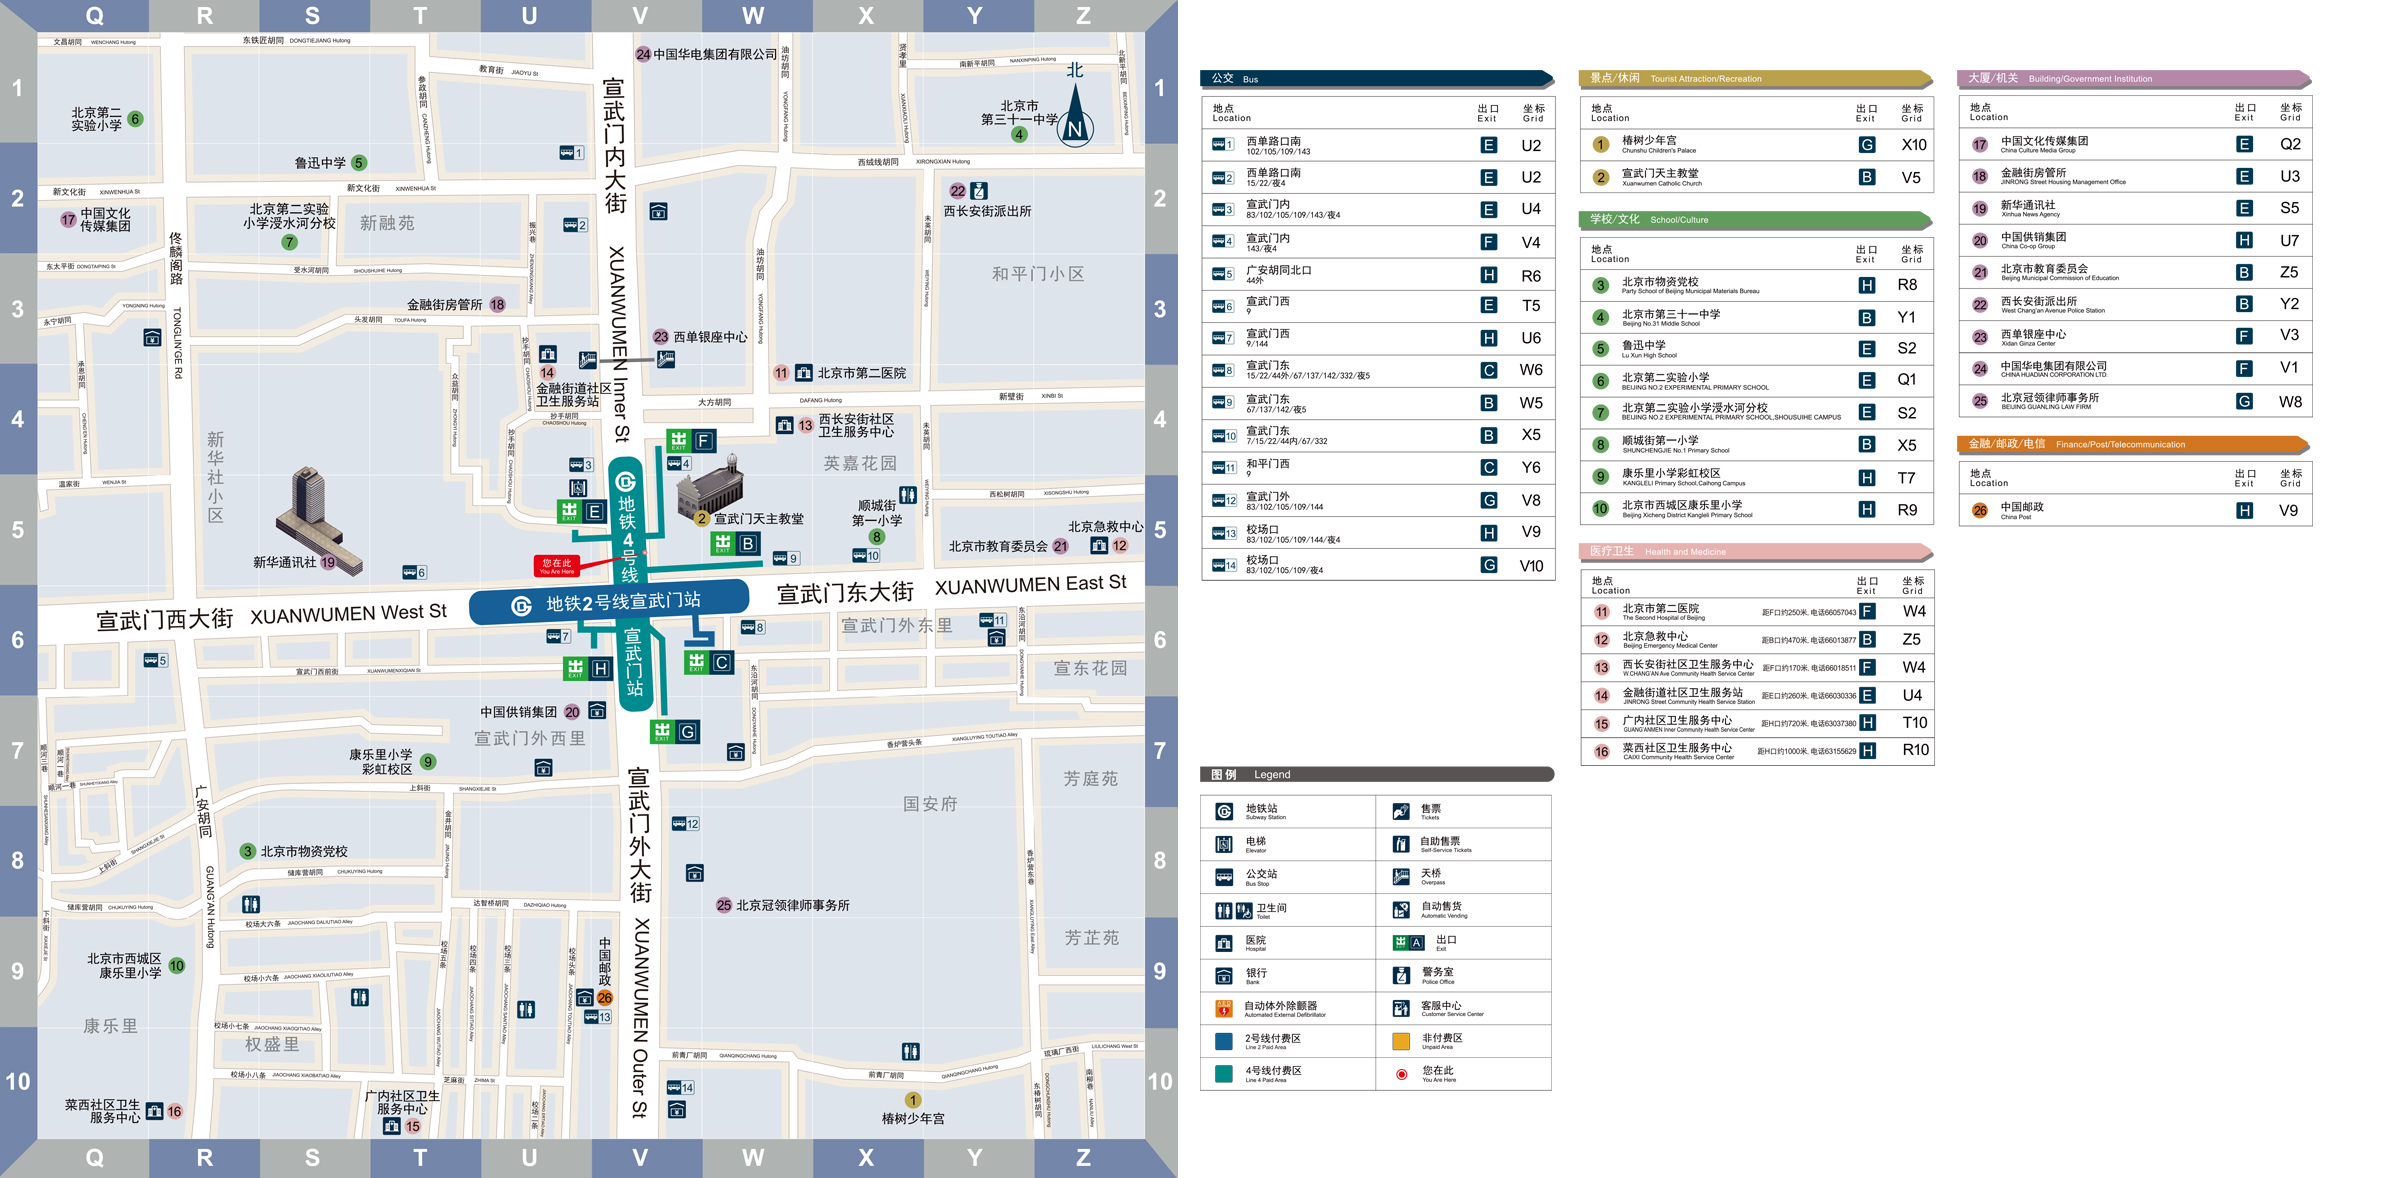The width and height of the screenshot is (2400, 1178).
Task: Click the Police Office legend icon
Action: [1401, 975]
